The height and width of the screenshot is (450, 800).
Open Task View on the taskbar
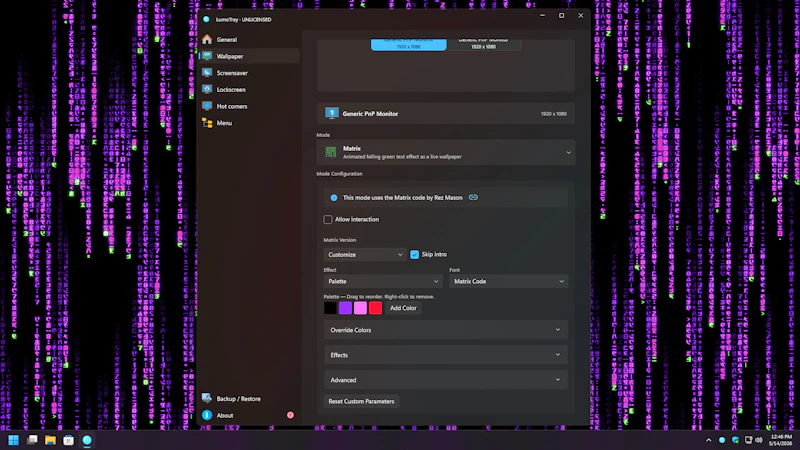(x=32, y=440)
